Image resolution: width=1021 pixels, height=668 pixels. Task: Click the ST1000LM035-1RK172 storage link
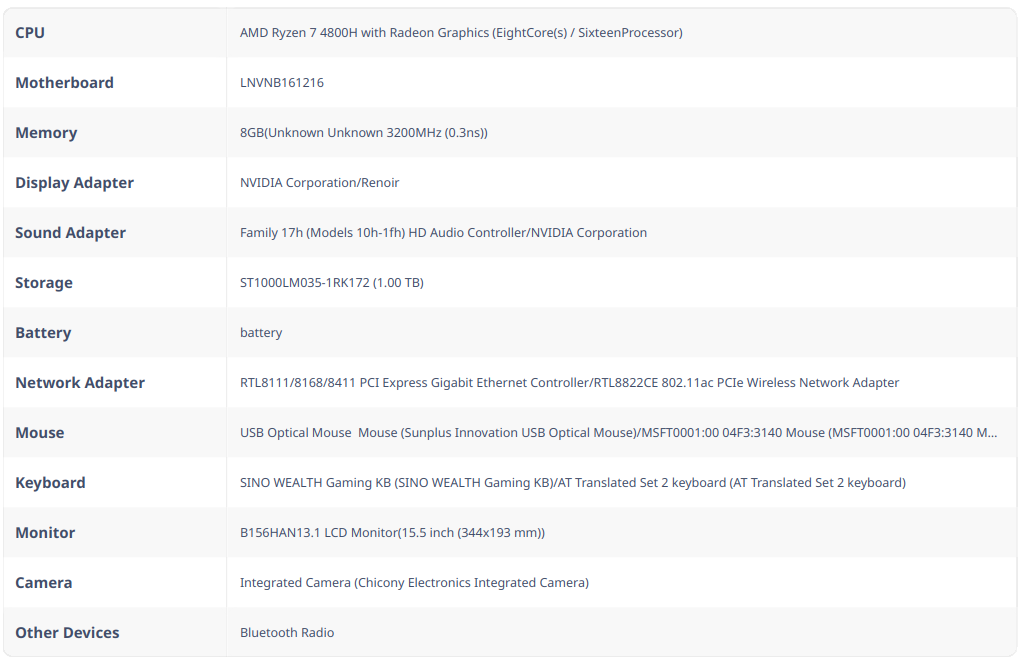[x=332, y=282]
